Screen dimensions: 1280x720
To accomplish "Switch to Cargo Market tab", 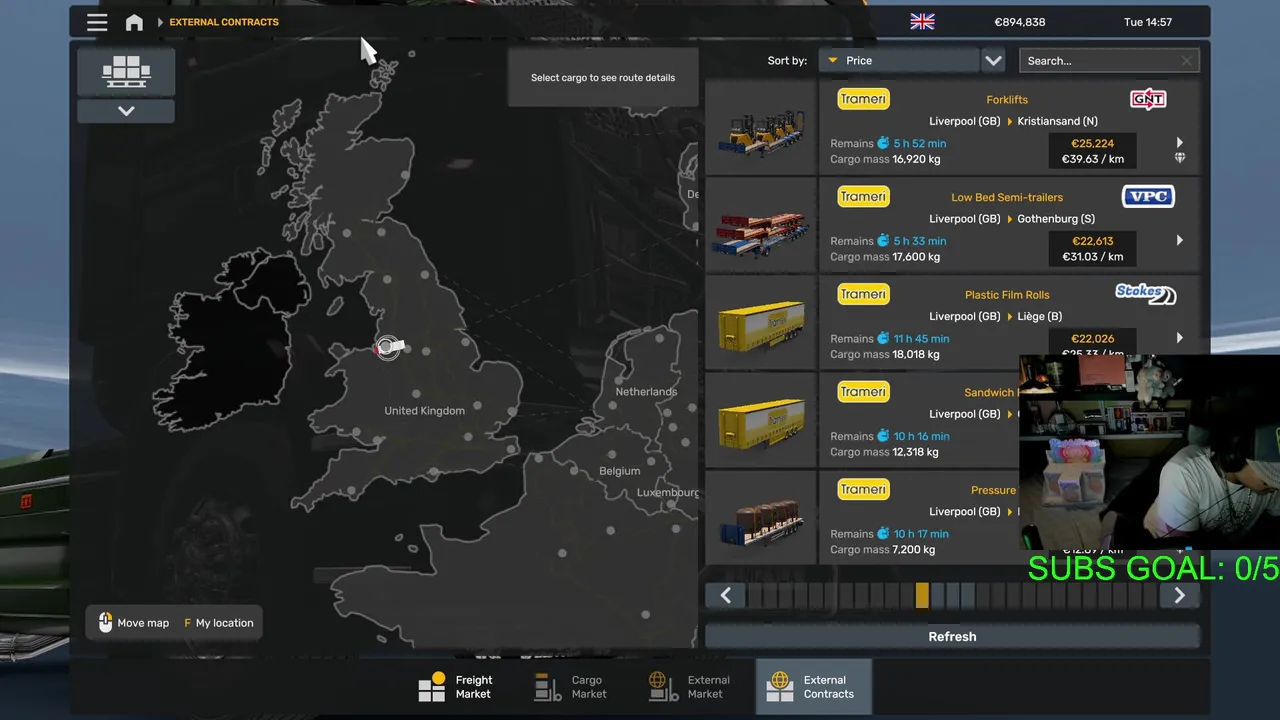I will point(571,687).
